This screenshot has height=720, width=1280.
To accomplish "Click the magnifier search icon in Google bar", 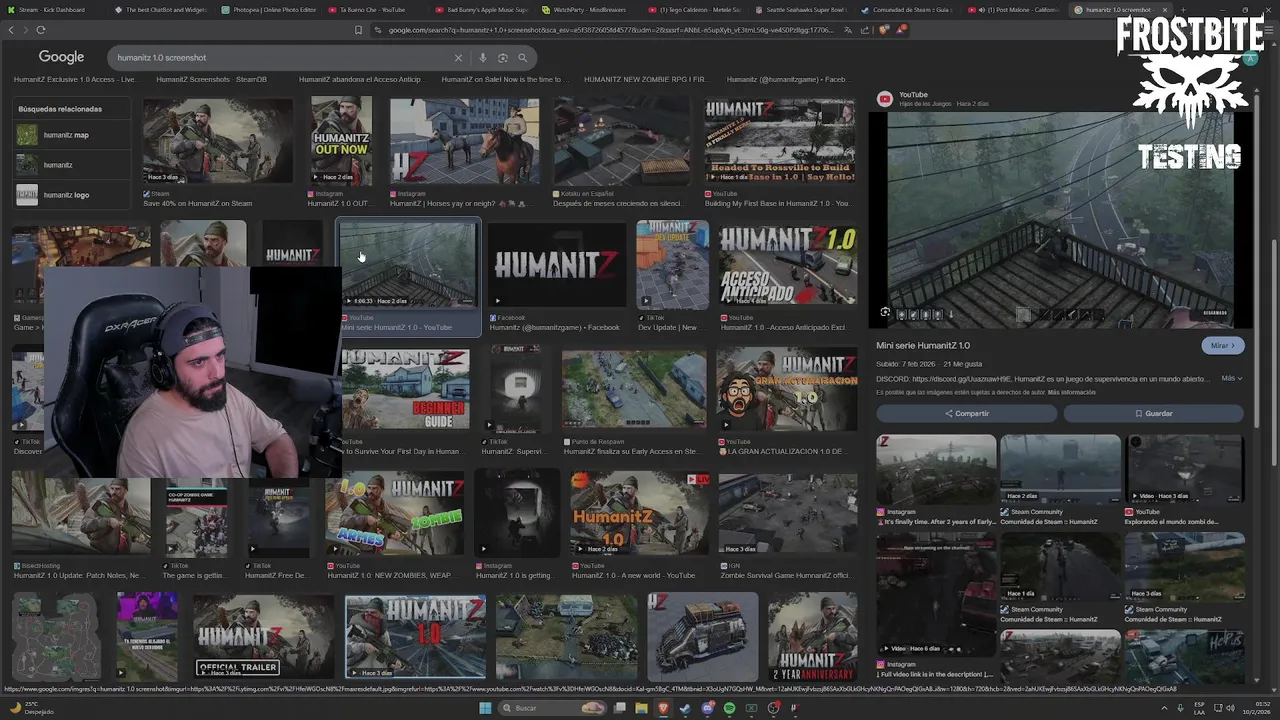I will tap(522, 58).
